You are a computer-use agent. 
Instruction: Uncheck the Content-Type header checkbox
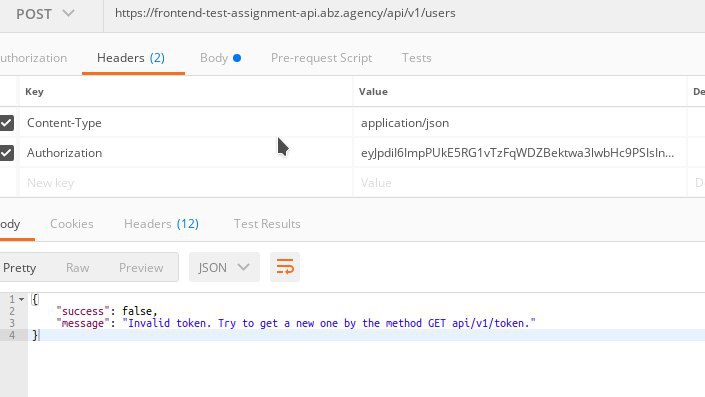tap(6, 123)
